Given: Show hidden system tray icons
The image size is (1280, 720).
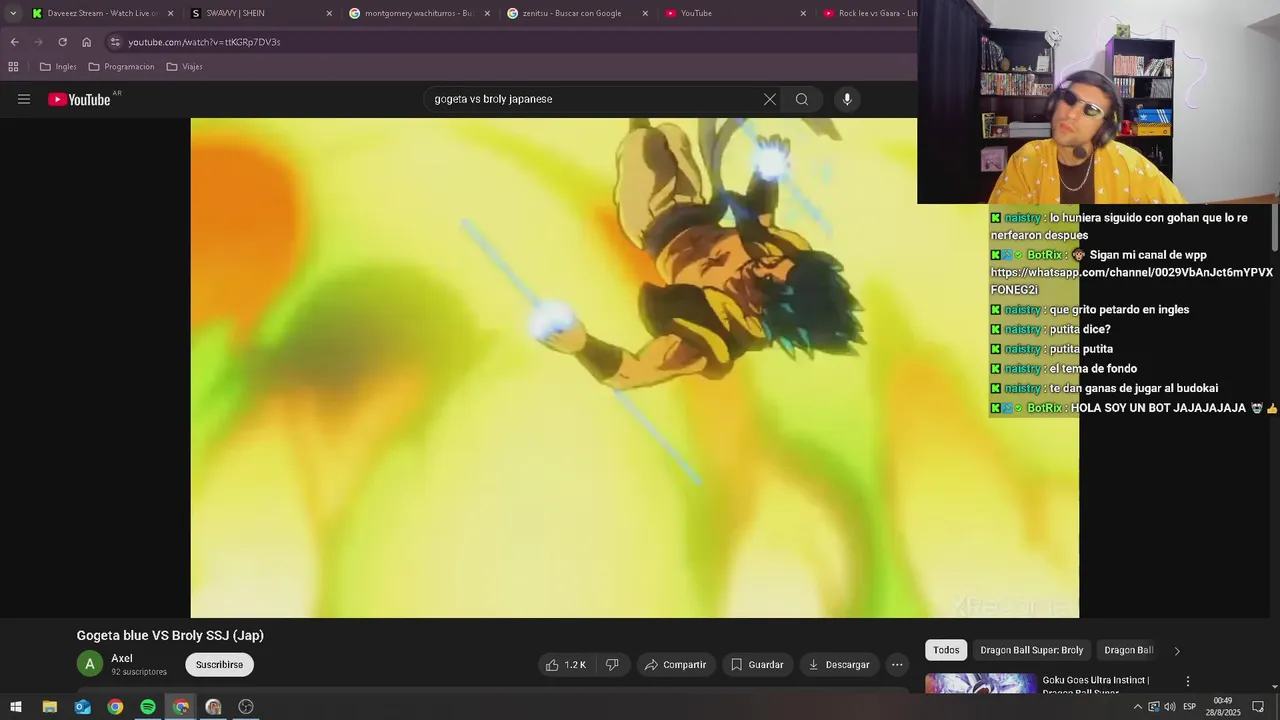Looking at the screenshot, I should tap(1137, 707).
